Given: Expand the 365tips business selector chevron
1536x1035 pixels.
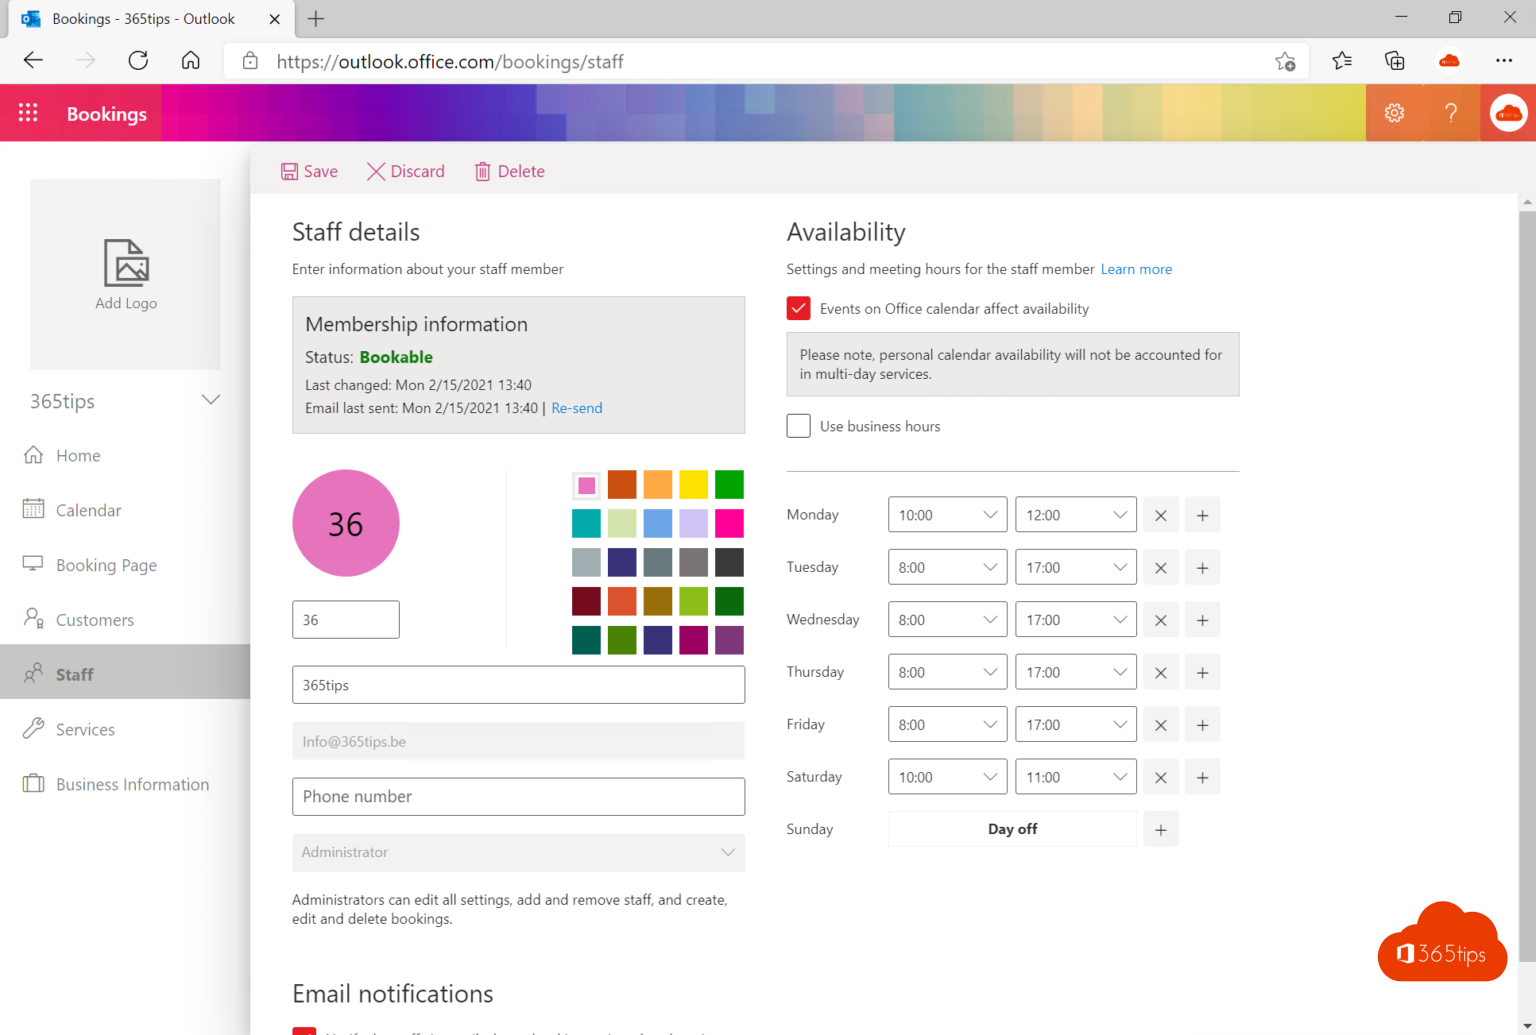Looking at the screenshot, I should click(210, 400).
